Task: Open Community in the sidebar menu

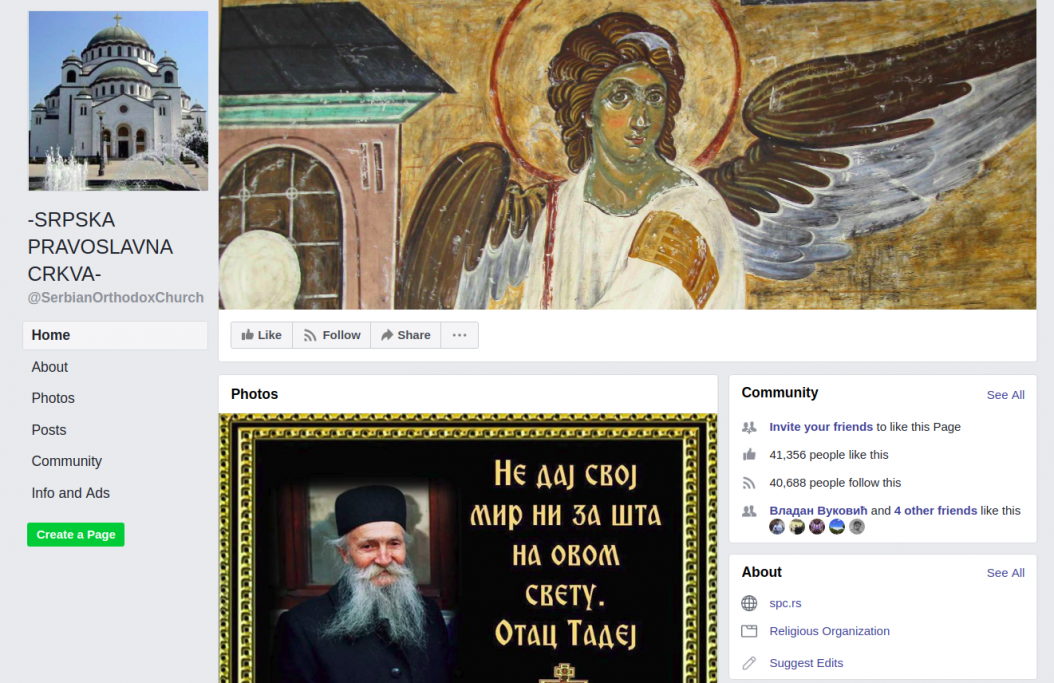Action: (x=67, y=461)
